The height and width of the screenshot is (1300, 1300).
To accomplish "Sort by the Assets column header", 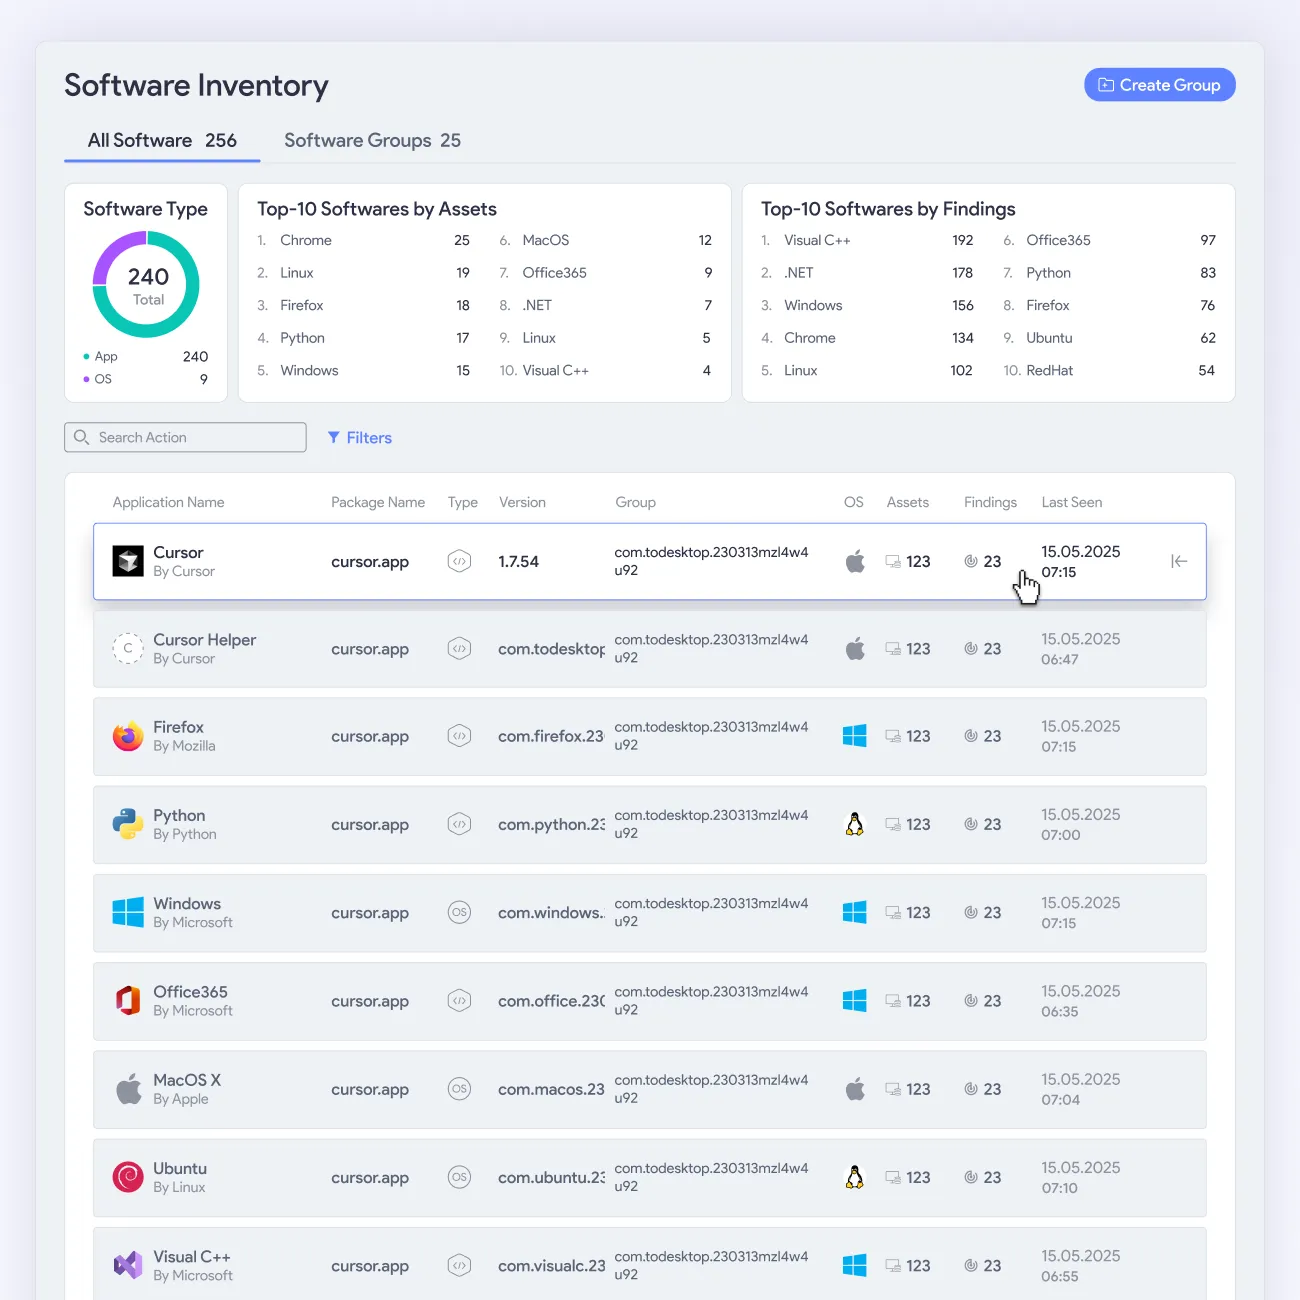I will [x=908, y=502].
